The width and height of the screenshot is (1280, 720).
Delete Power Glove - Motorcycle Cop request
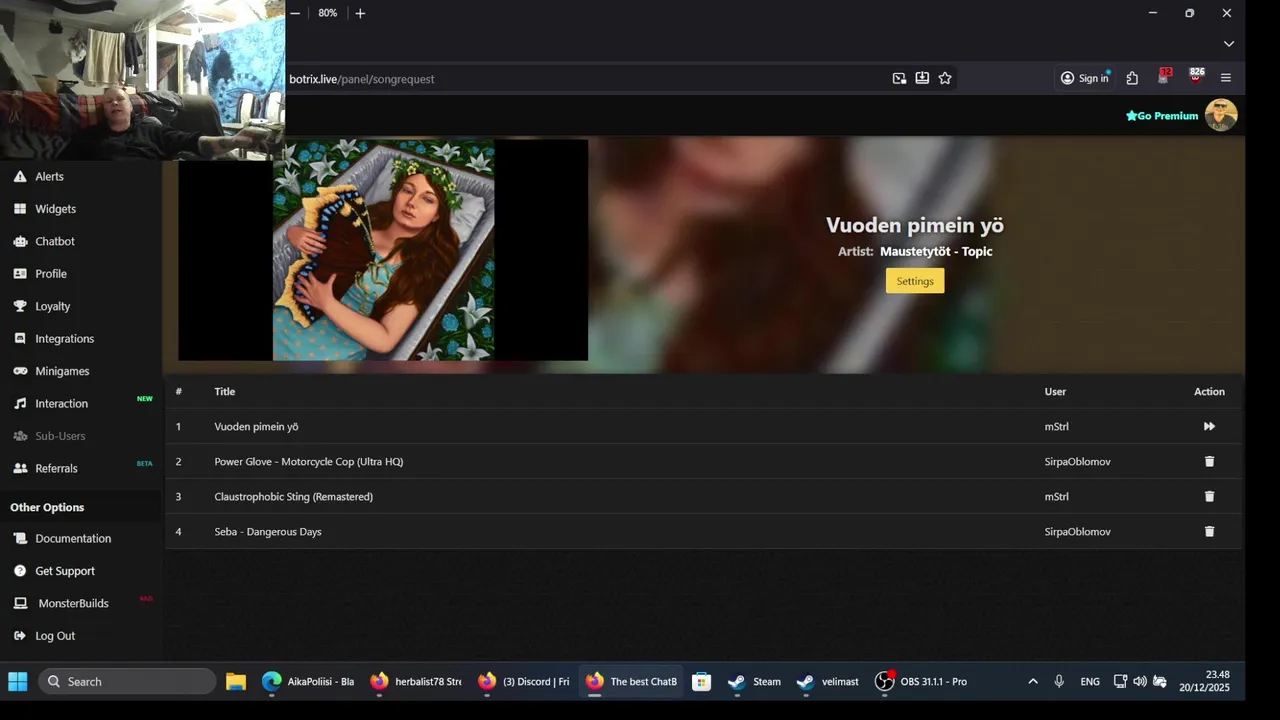[x=1209, y=462]
